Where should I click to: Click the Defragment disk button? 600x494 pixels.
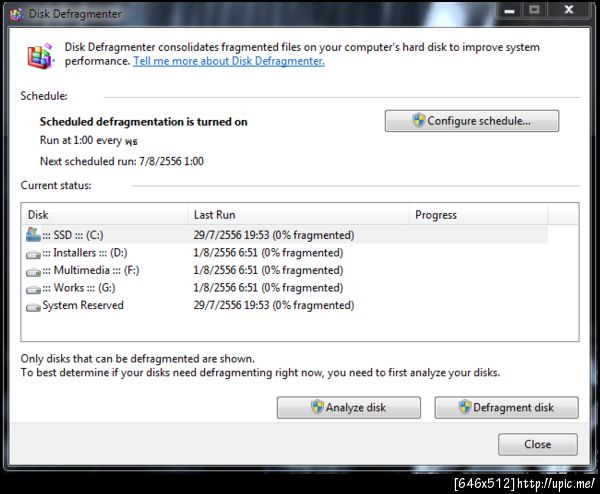click(x=506, y=408)
